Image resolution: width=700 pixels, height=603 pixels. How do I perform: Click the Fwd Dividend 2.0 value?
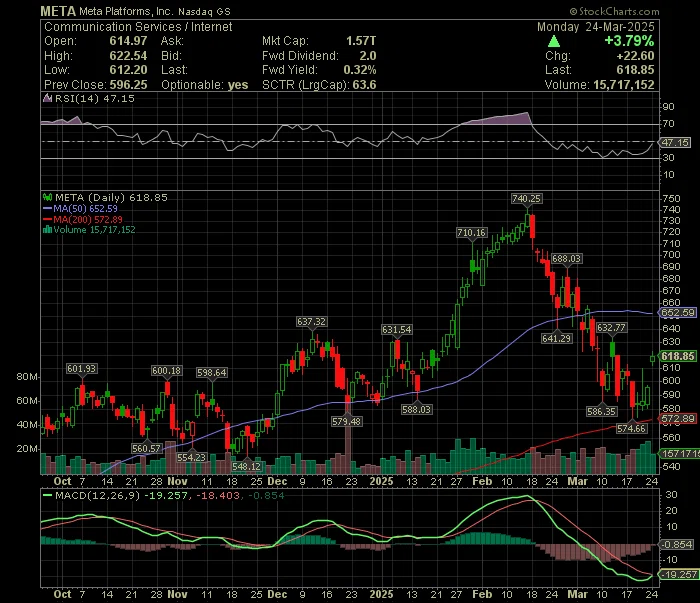(368, 56)
